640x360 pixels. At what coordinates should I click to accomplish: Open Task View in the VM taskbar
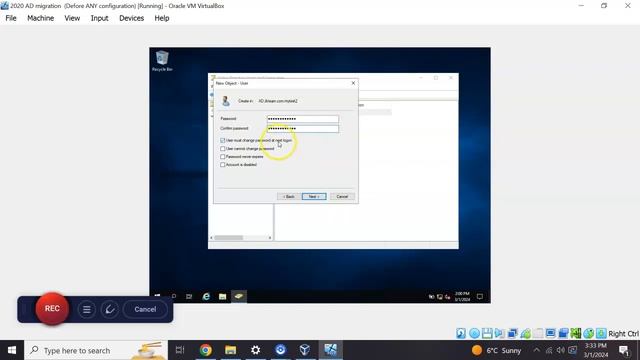(x=189, y=296)
